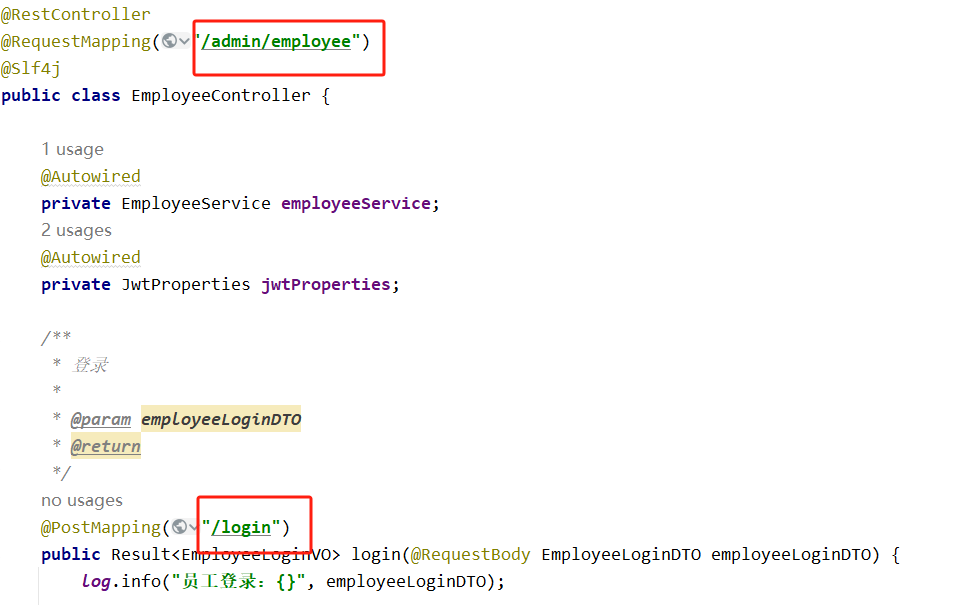This screenshot has height=605, width=973.
Task: Click the globe icon beside @PostMapping
Action: tap(179, 527)
